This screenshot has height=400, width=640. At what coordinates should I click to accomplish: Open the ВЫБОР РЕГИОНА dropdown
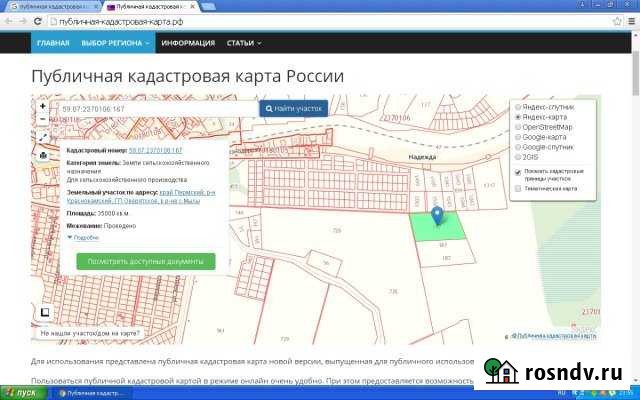pos(115,43)
